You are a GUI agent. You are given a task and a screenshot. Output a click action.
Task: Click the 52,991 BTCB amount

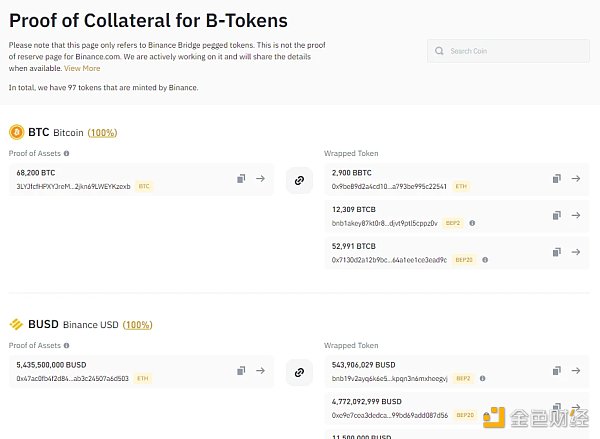[354, 246]
